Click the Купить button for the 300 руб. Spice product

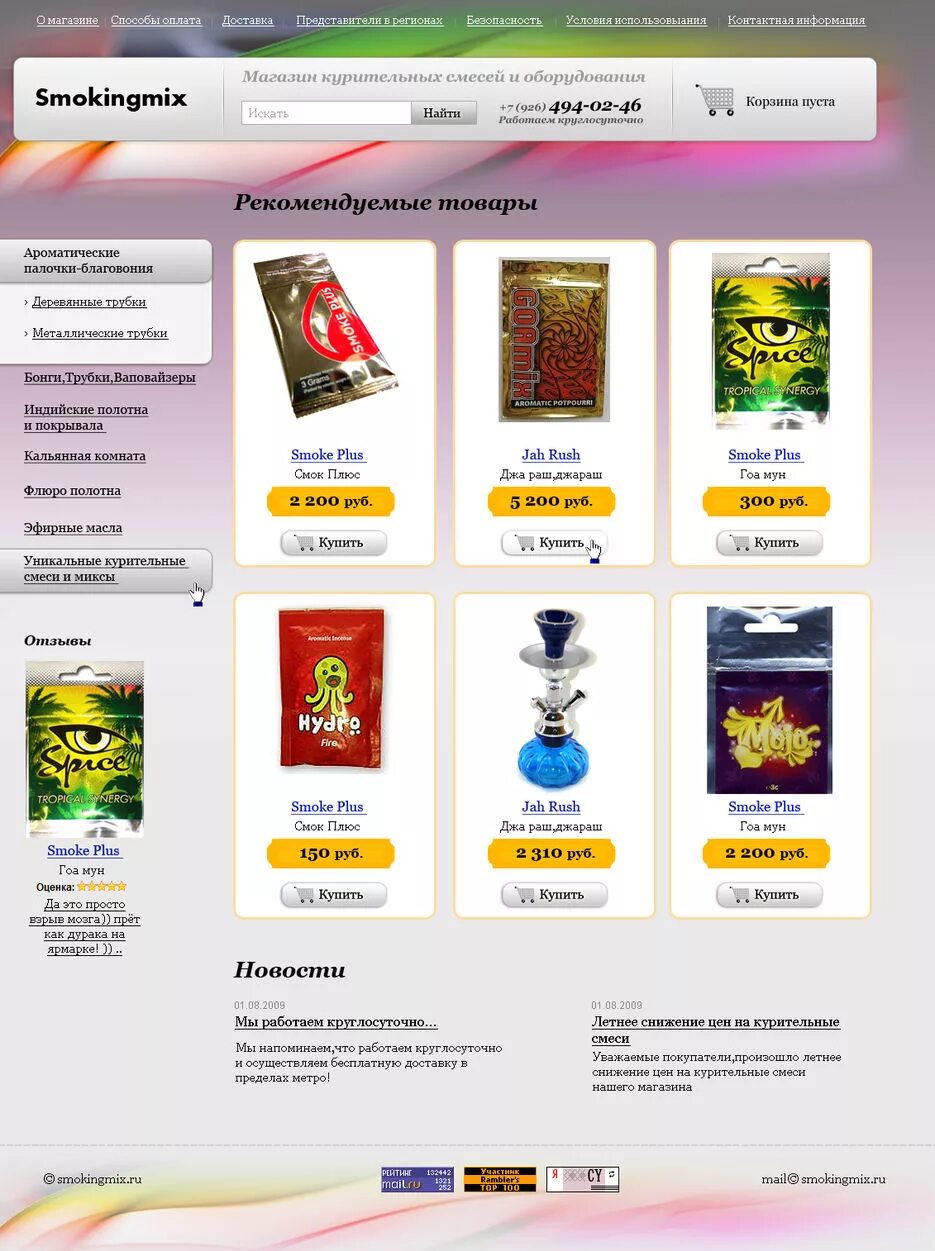[770, 543]
